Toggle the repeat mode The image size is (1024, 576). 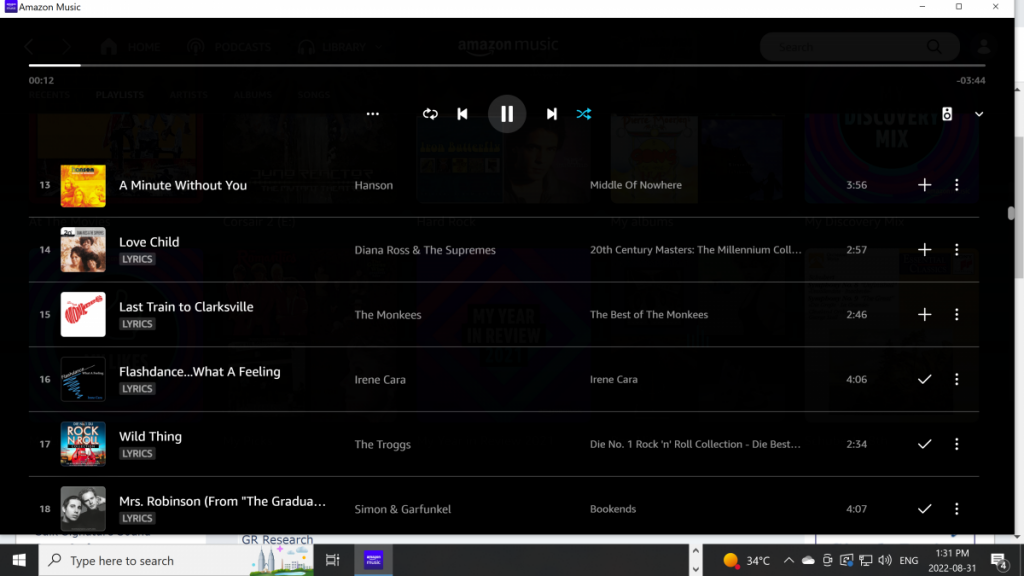tap(430, 114)
